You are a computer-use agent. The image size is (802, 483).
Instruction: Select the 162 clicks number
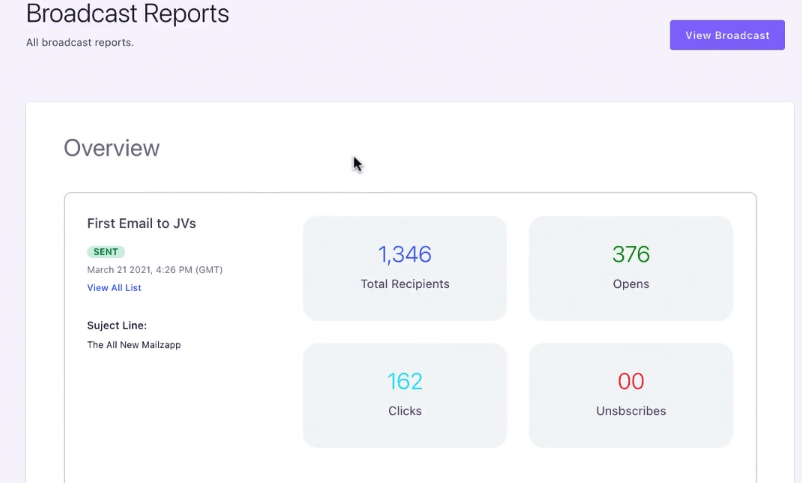pos(405,381)
